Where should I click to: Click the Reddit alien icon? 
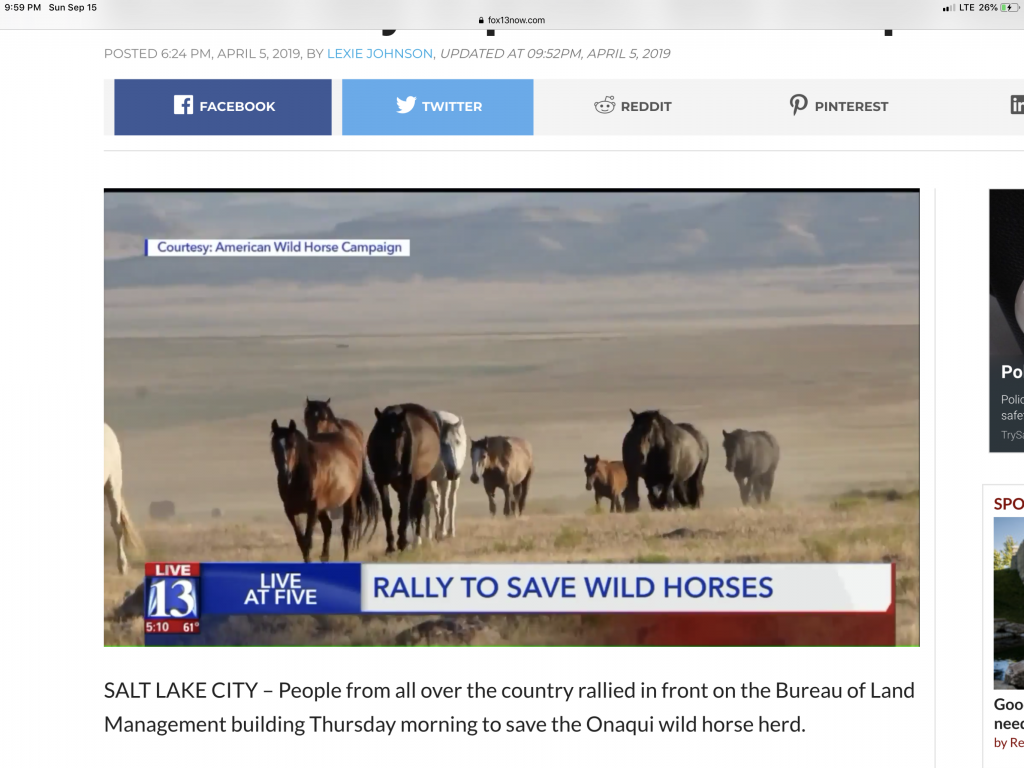tap(605, 105)
